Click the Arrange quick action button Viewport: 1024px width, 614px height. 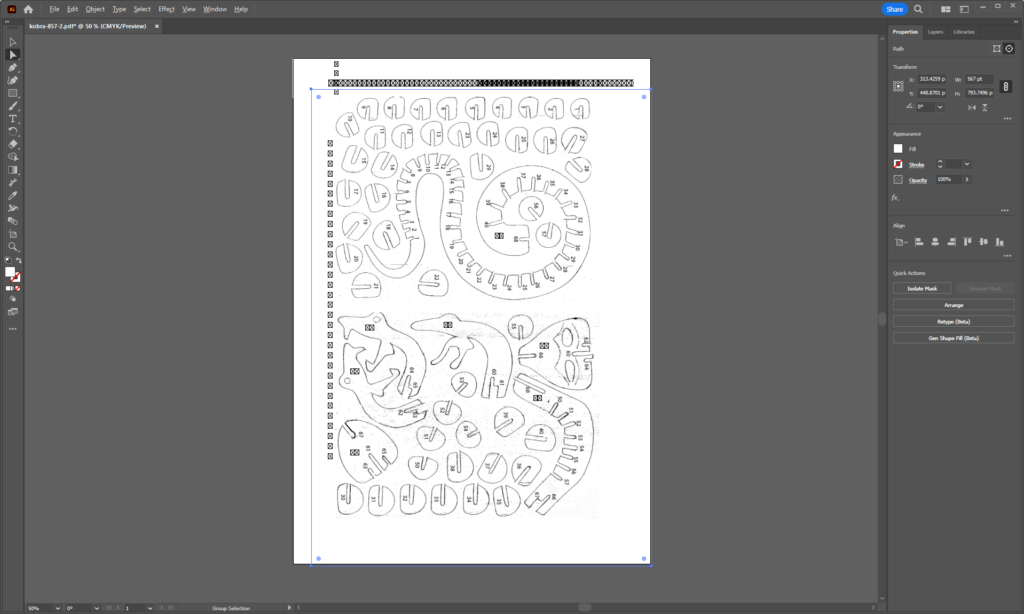(952, 304)
